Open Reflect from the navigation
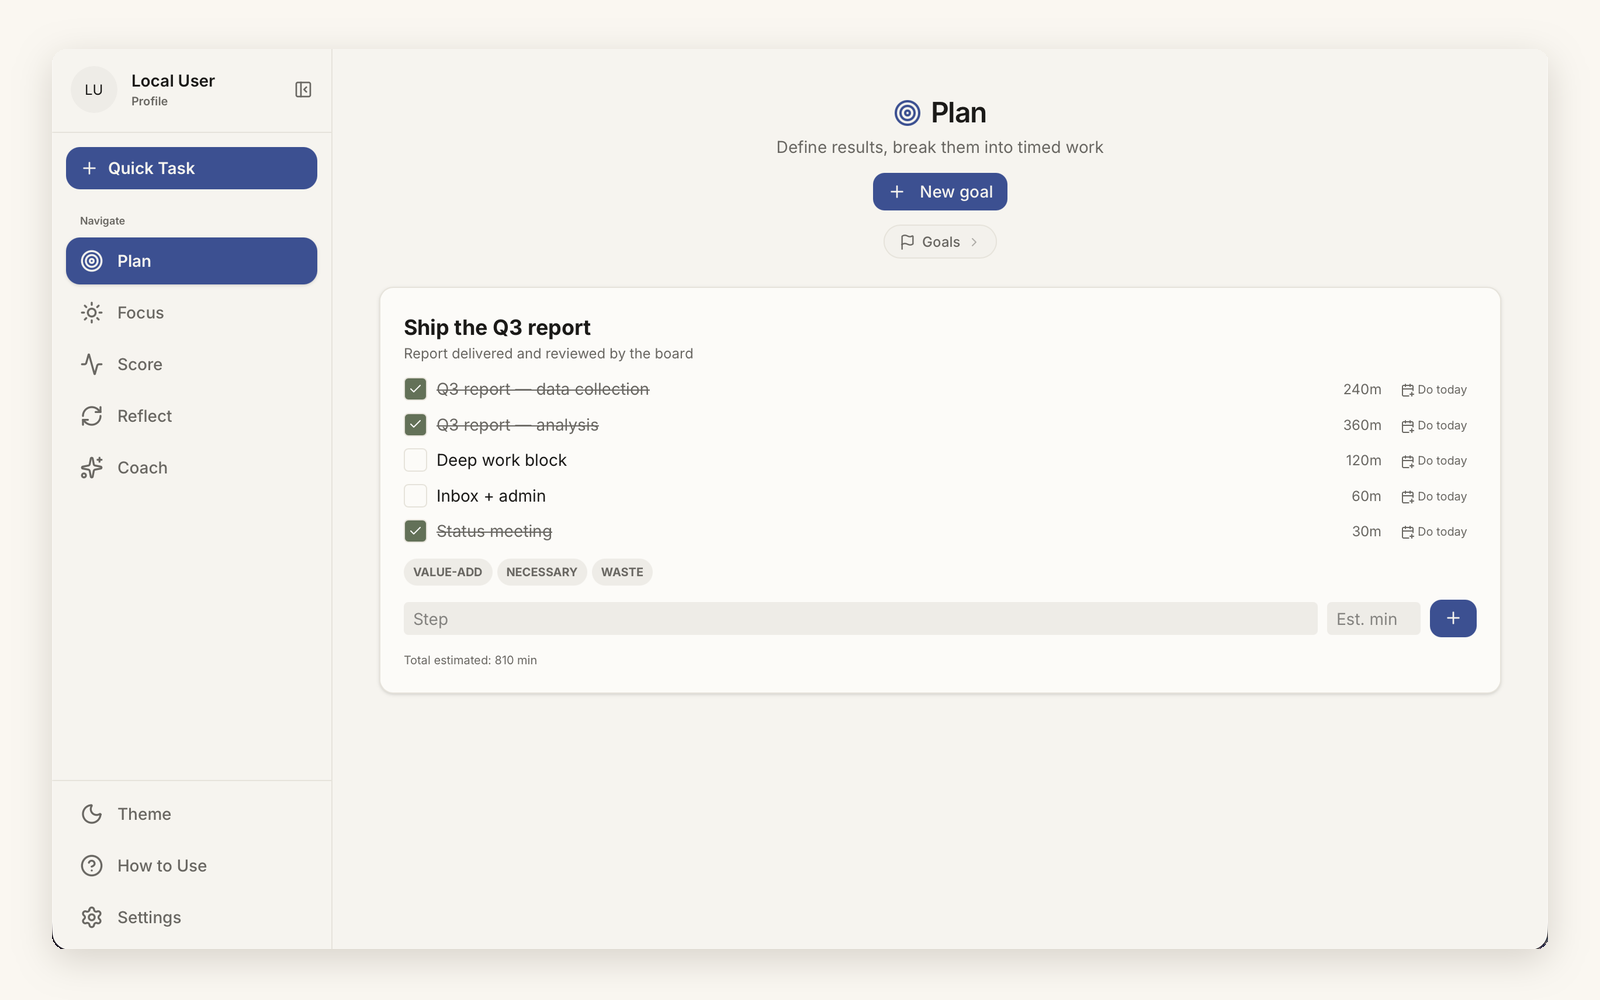1600x1000 pixels. point(191,416)
